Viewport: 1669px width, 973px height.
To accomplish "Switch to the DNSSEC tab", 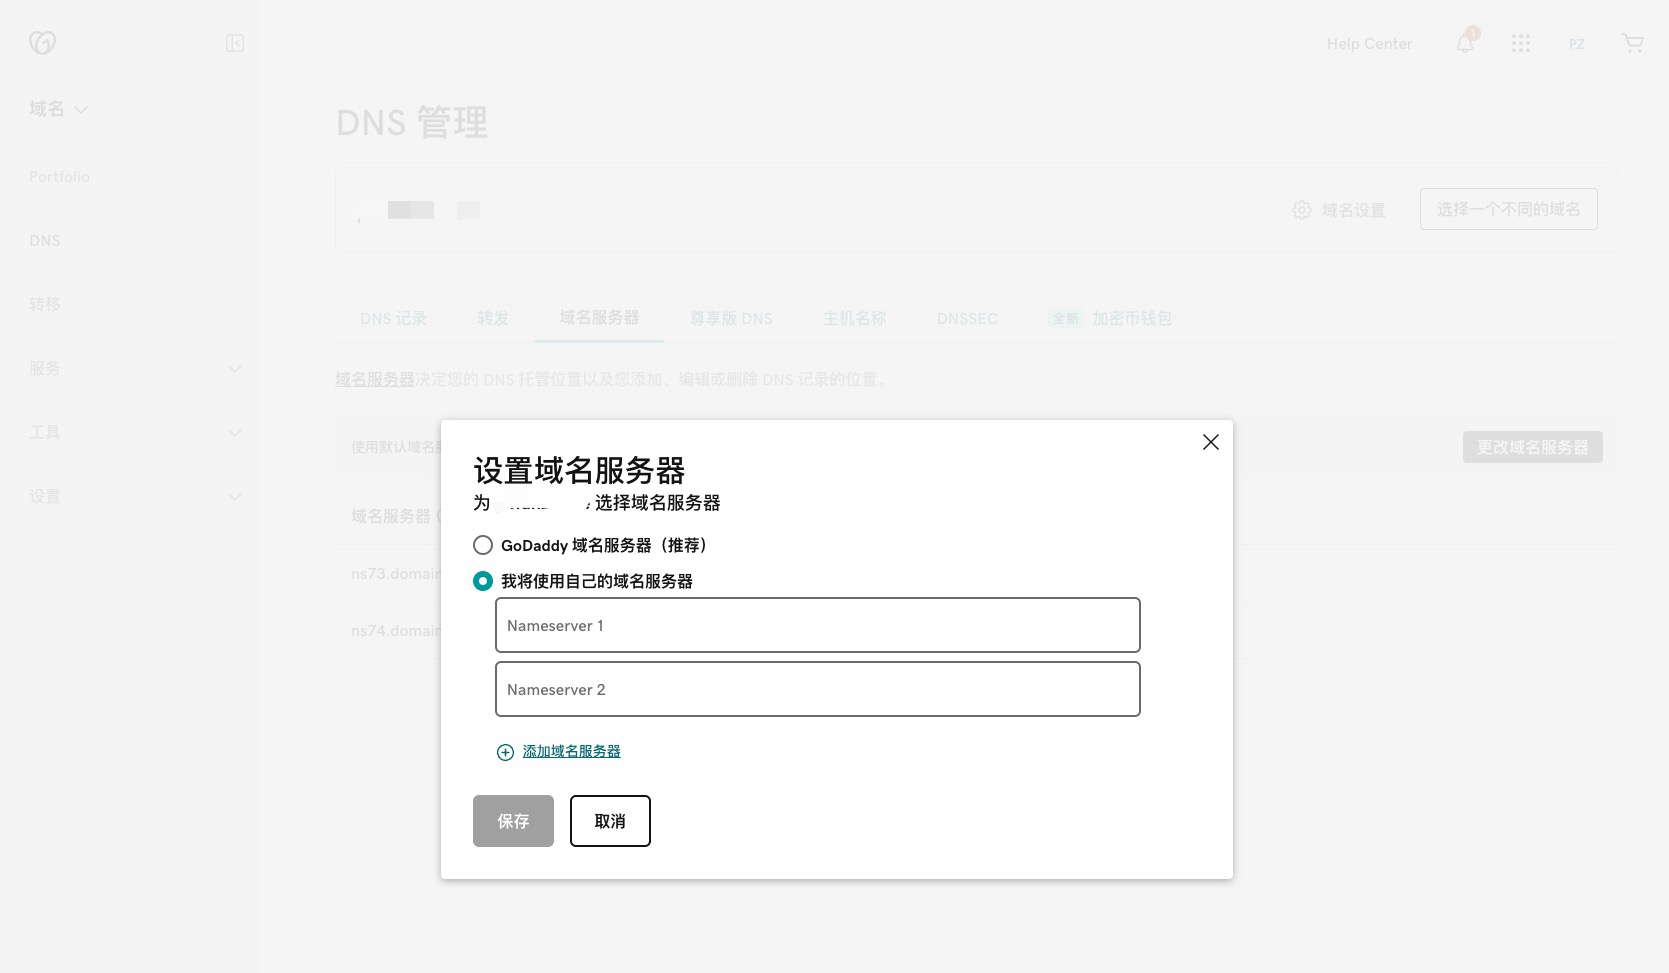I will (x=966, y=318).
